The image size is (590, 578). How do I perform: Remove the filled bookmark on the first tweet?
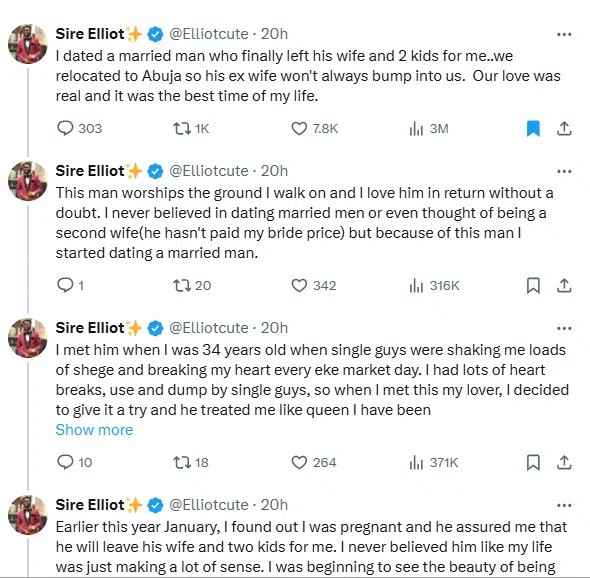[533, 128]
